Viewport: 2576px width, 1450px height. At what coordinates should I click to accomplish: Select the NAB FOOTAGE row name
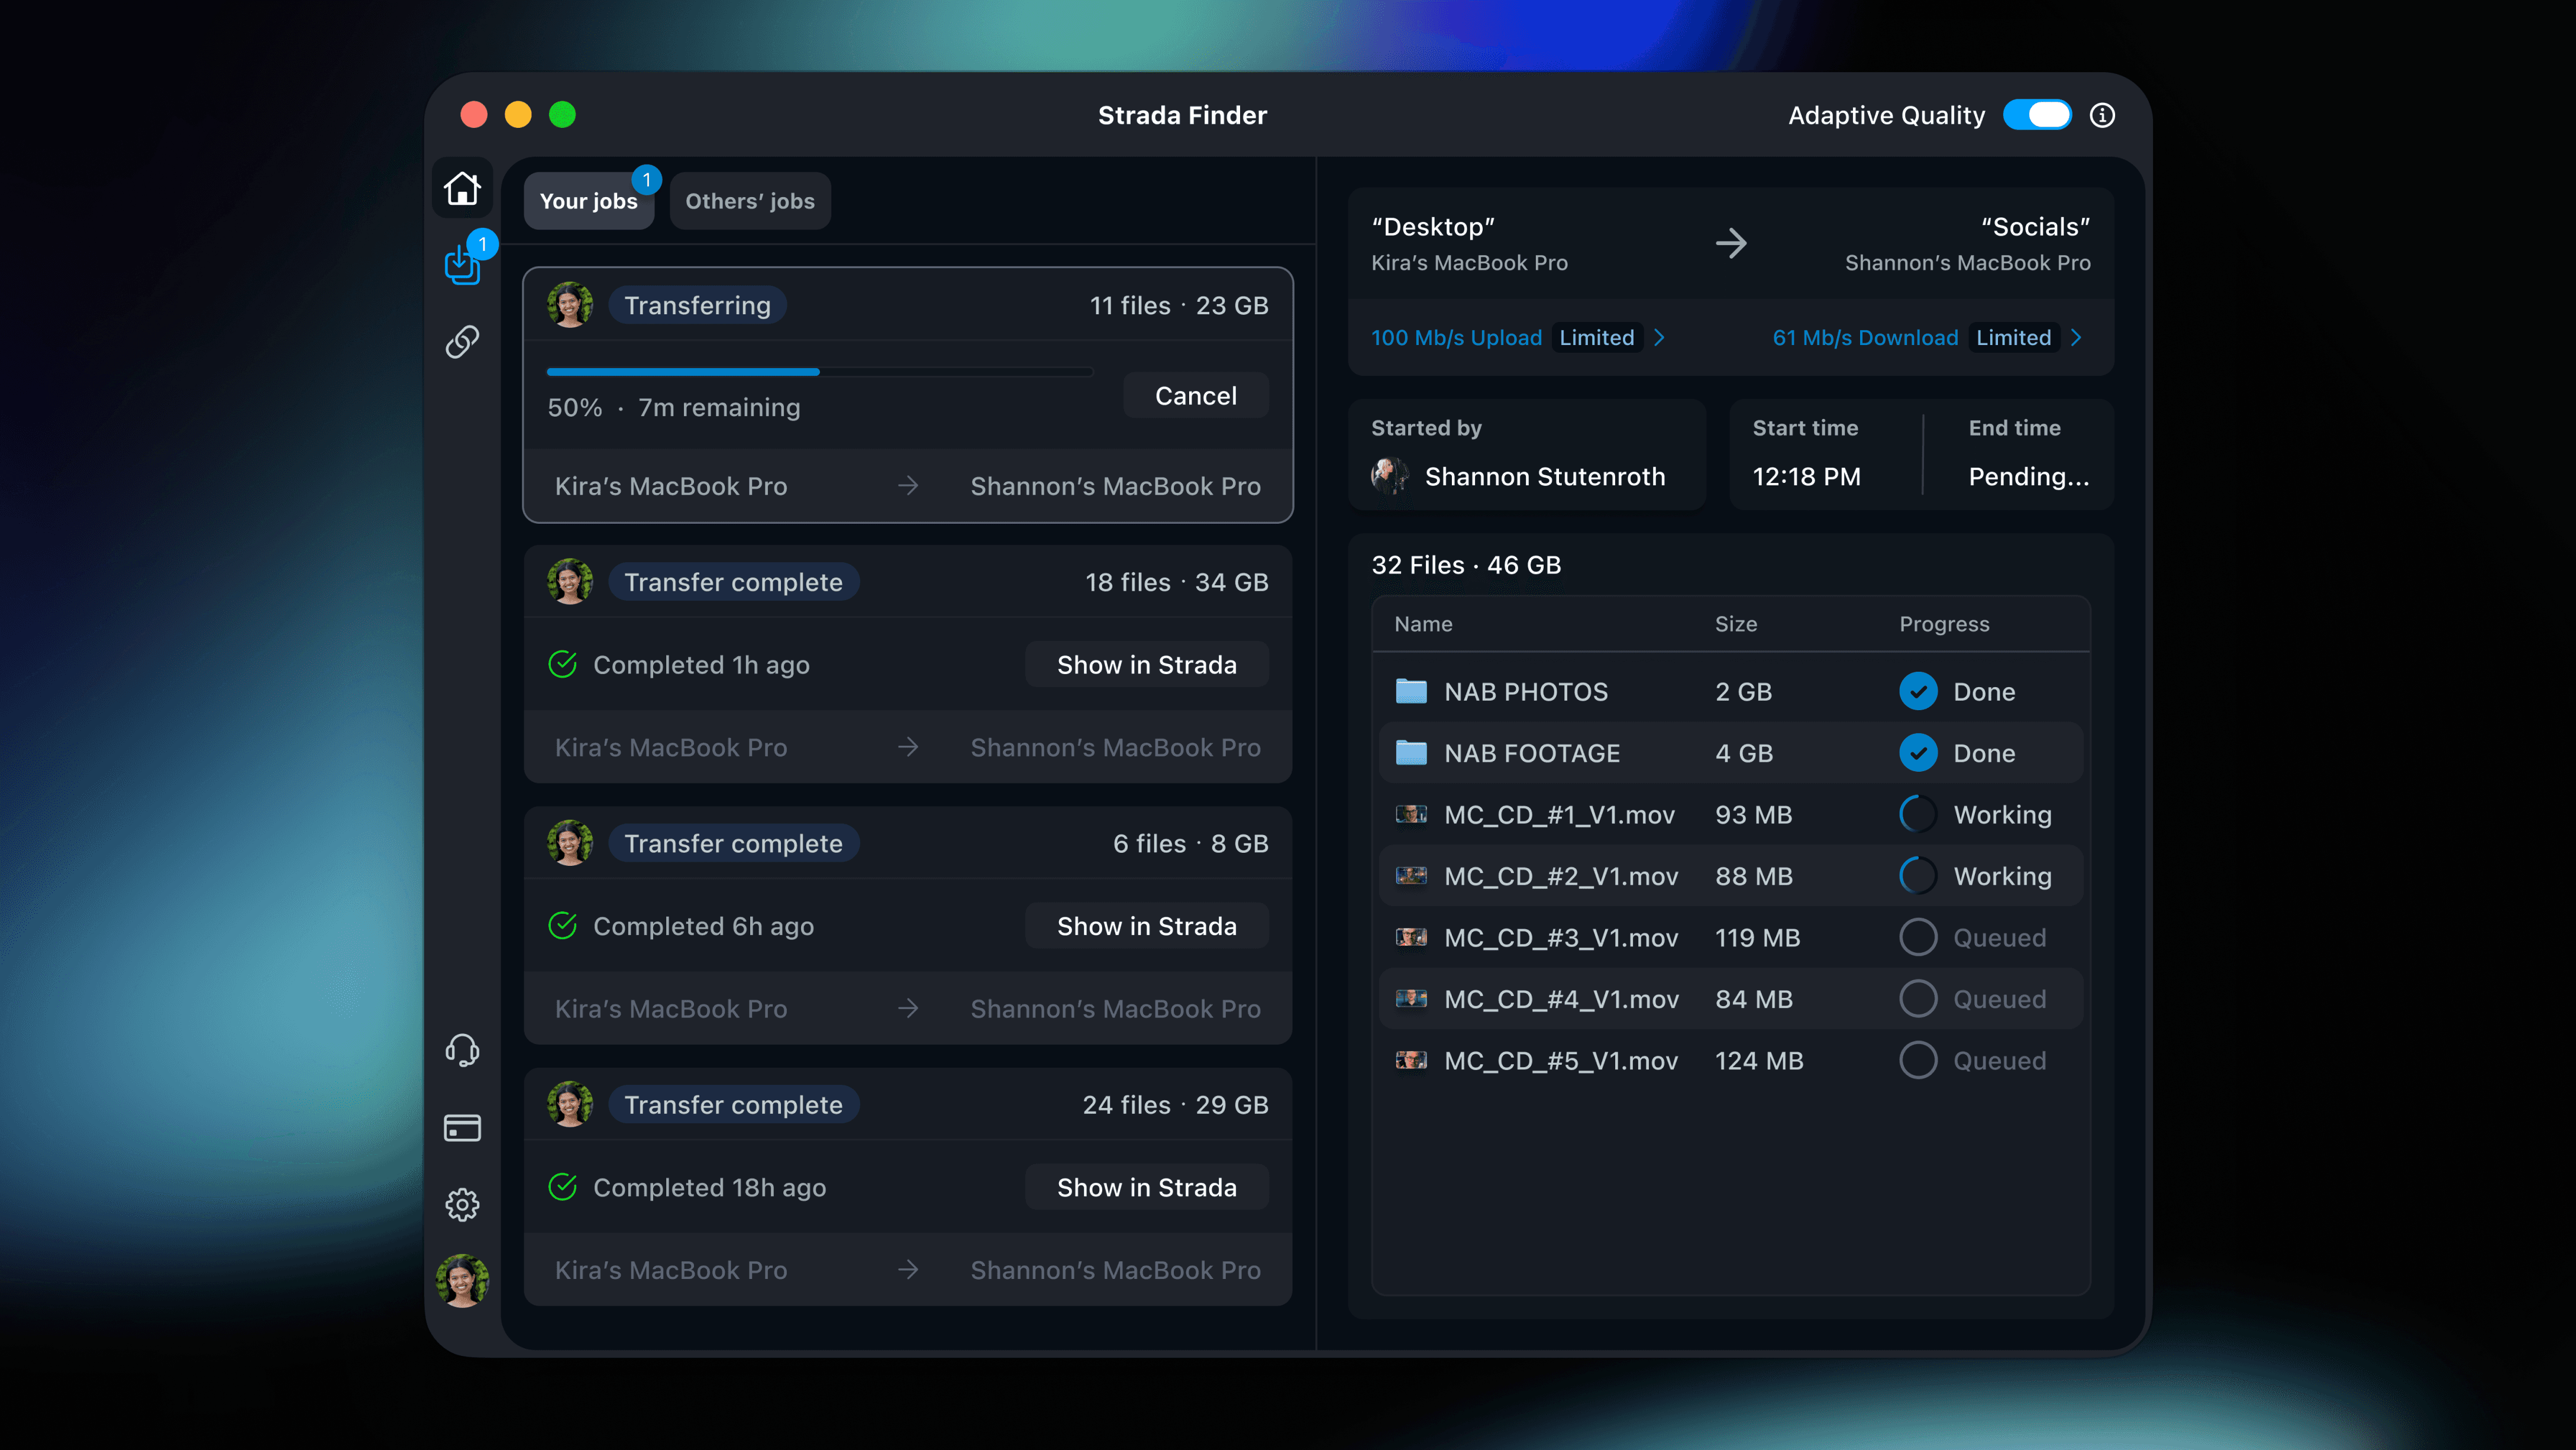pyautogui.click(x=1532, y=753)
